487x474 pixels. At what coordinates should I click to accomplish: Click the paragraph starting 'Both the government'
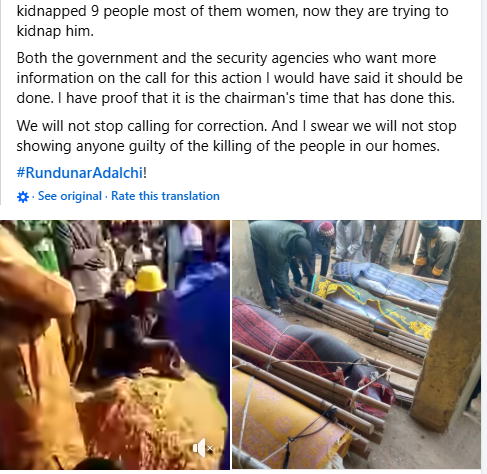tap(240, 78)
